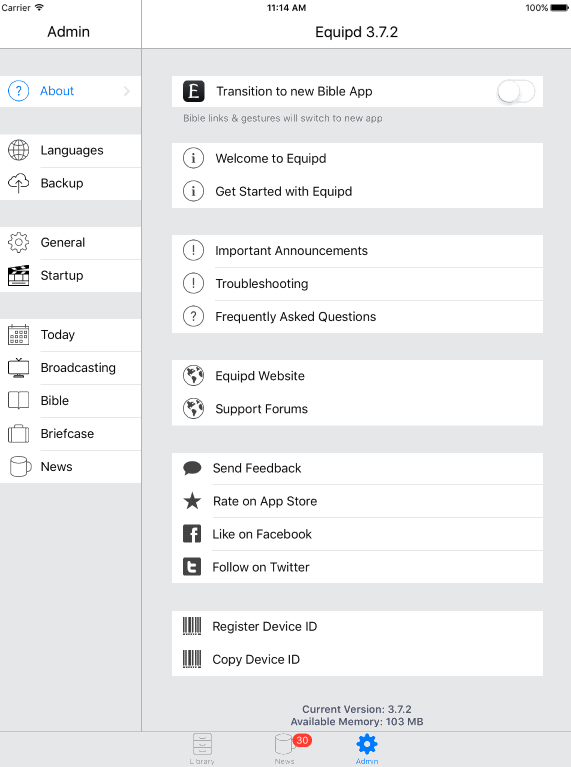Open the Briefcase icon in sidebar
This screenshot has width=571, height=767.
(x=19, y=433)
